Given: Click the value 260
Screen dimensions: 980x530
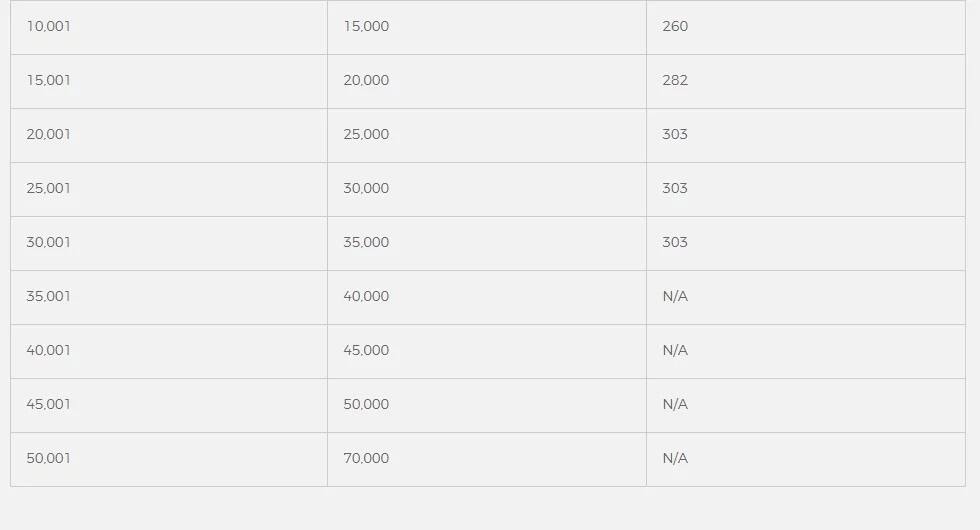Looking at the screenshot, I should click(675, 26).
